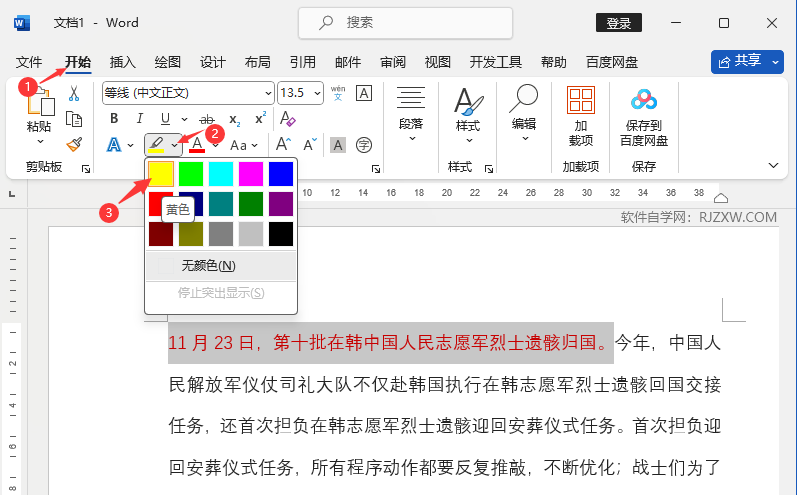This screenshot has width=797, height=495.
Task: Switch to the 开发工具 Developer tab
Action: tap(496, 63)
